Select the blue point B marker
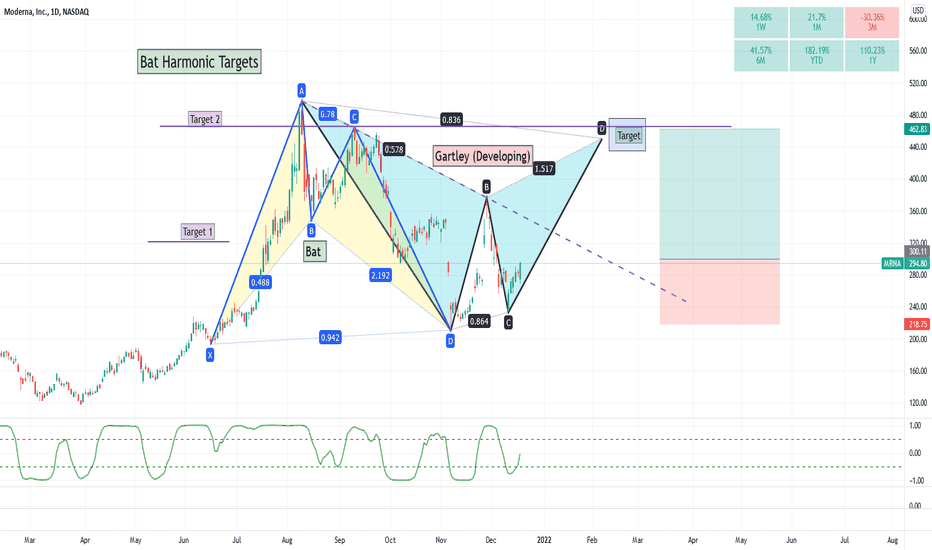Viewport: 932px width, 550px height. (x=311, y=230)
